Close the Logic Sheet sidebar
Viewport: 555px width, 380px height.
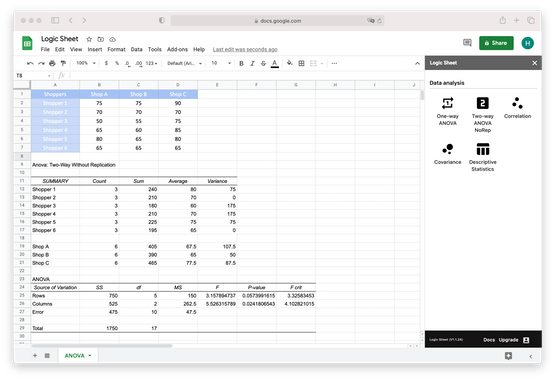(534, 63)
